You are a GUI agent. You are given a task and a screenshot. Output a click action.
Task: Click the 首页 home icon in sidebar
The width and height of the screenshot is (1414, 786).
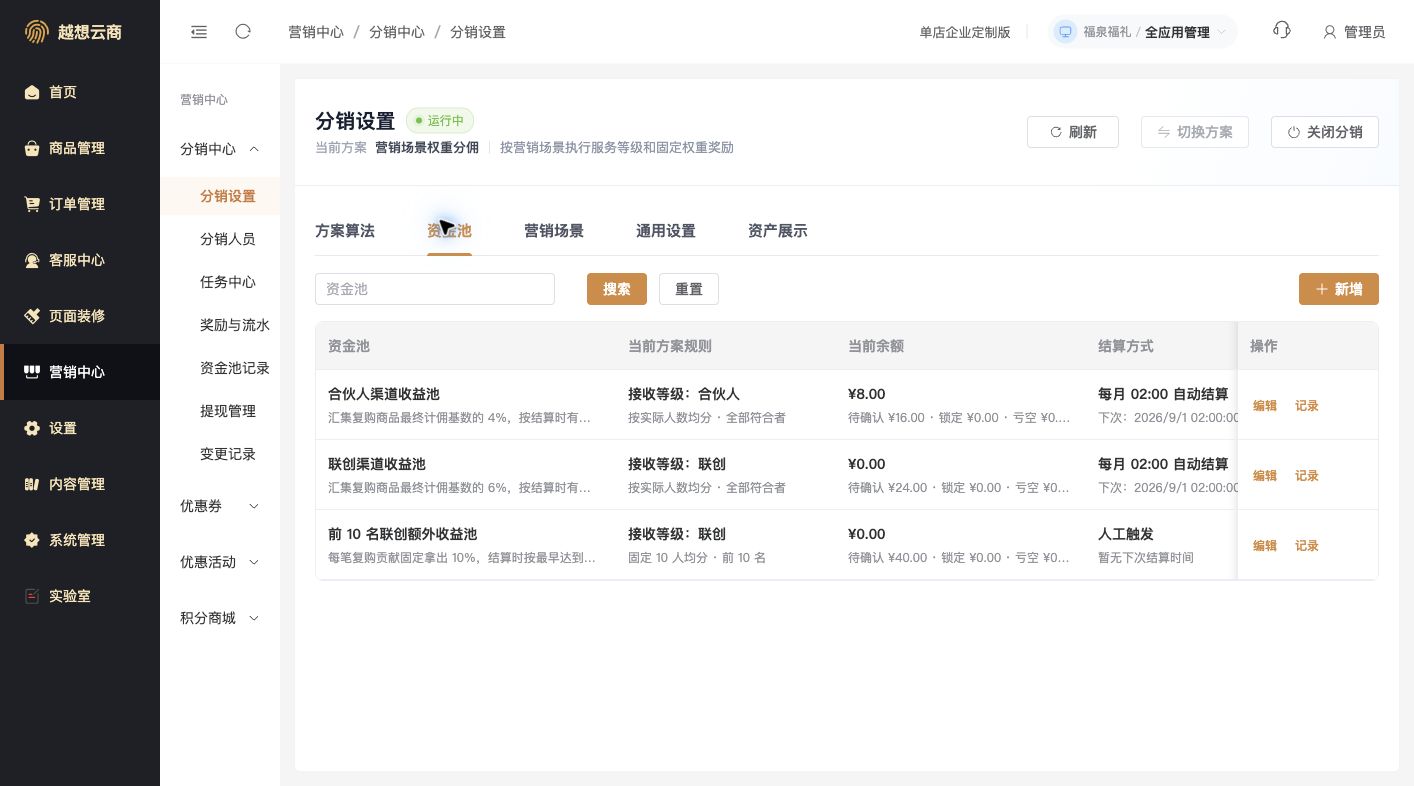tap(32, 92)
